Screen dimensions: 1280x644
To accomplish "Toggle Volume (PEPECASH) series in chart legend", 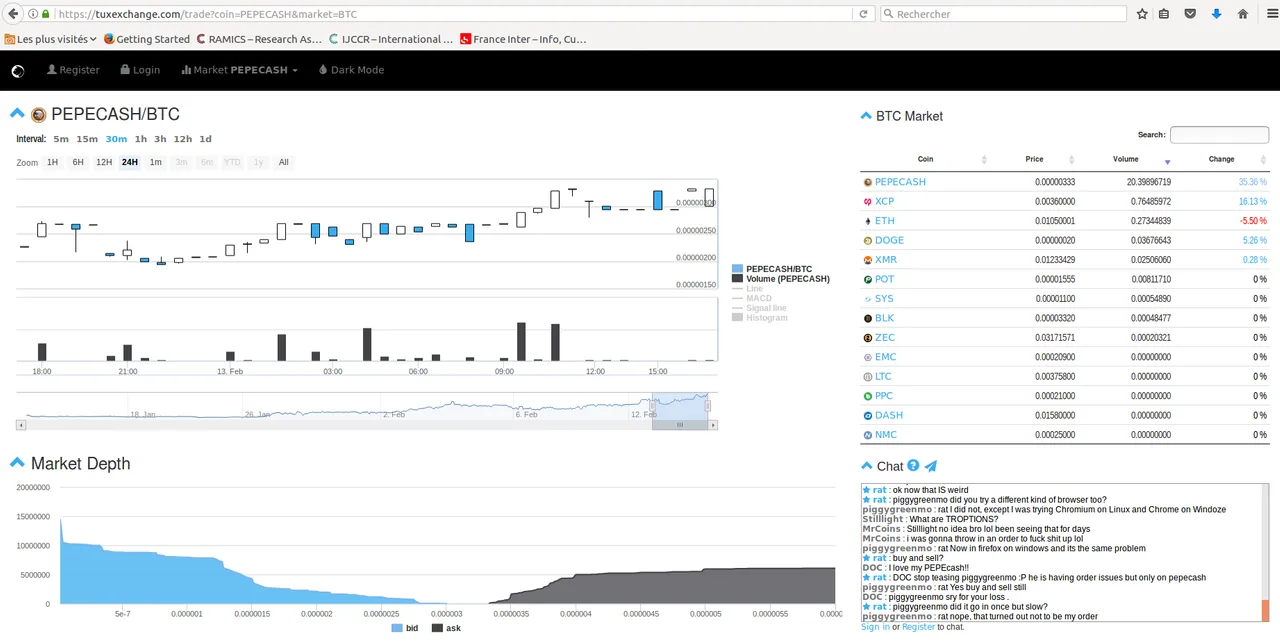I will [781, 279].
